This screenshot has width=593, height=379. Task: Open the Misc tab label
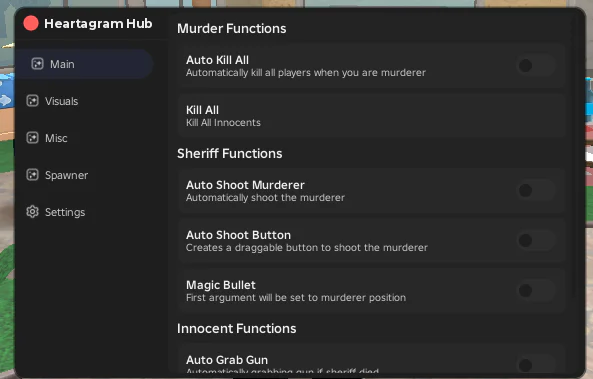56,138
